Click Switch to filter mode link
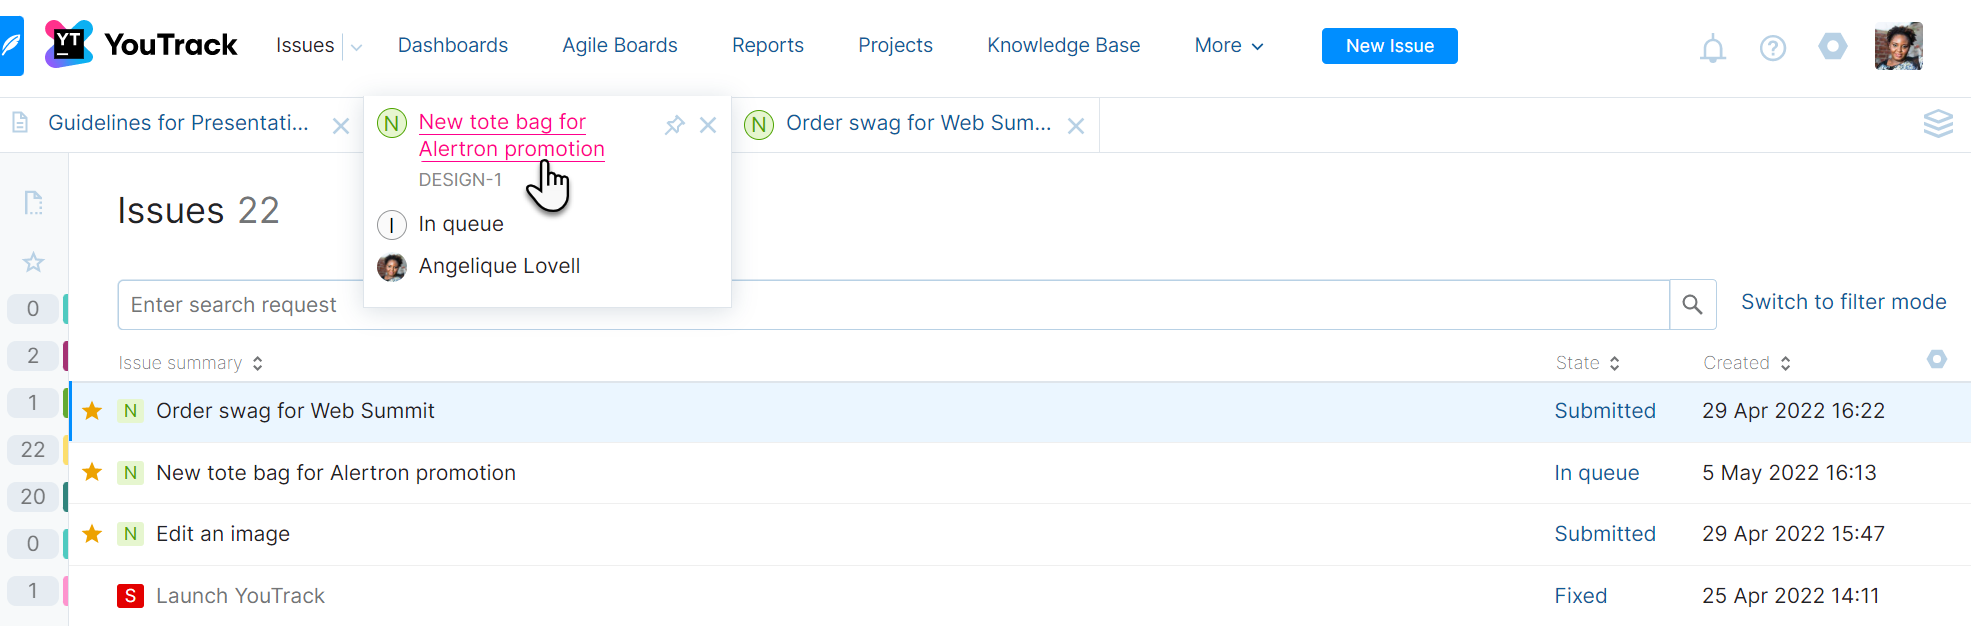Image resolution: width=1971 pixels, height=626 pixels. pyautogui.click(x=1843, y=302)
